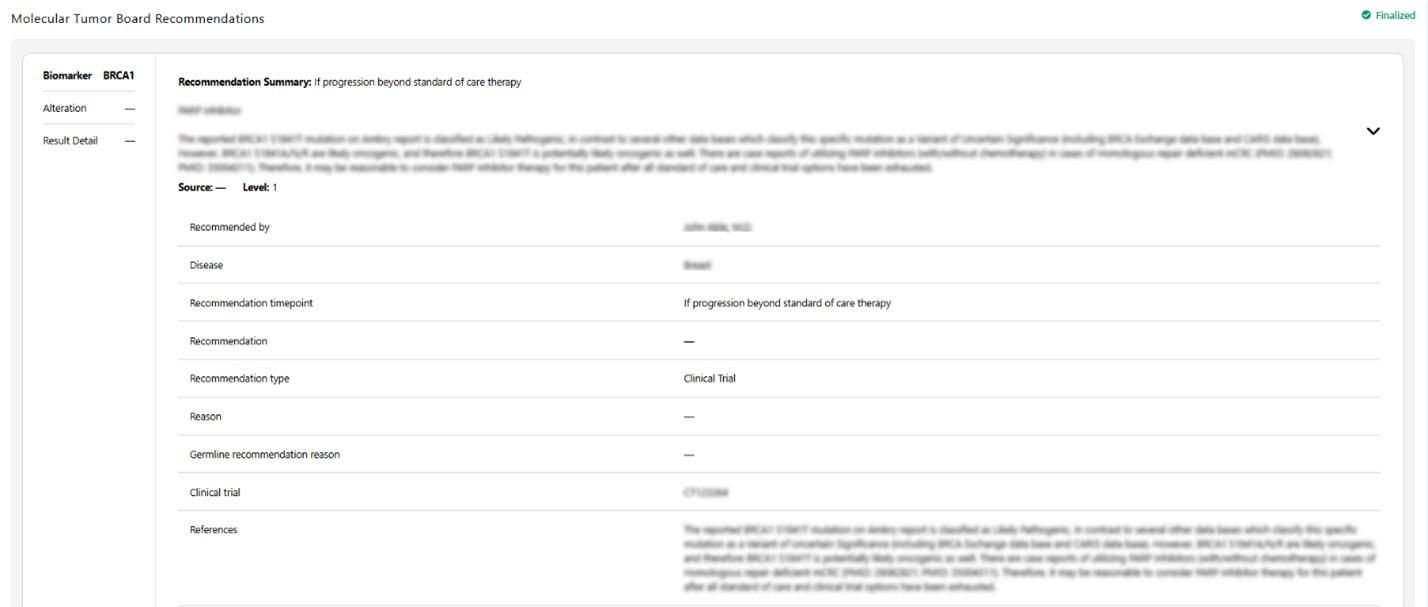Click the green Finalized checkmark icon
Viewport: 1428px width, 607px height.
[1366, 15]
